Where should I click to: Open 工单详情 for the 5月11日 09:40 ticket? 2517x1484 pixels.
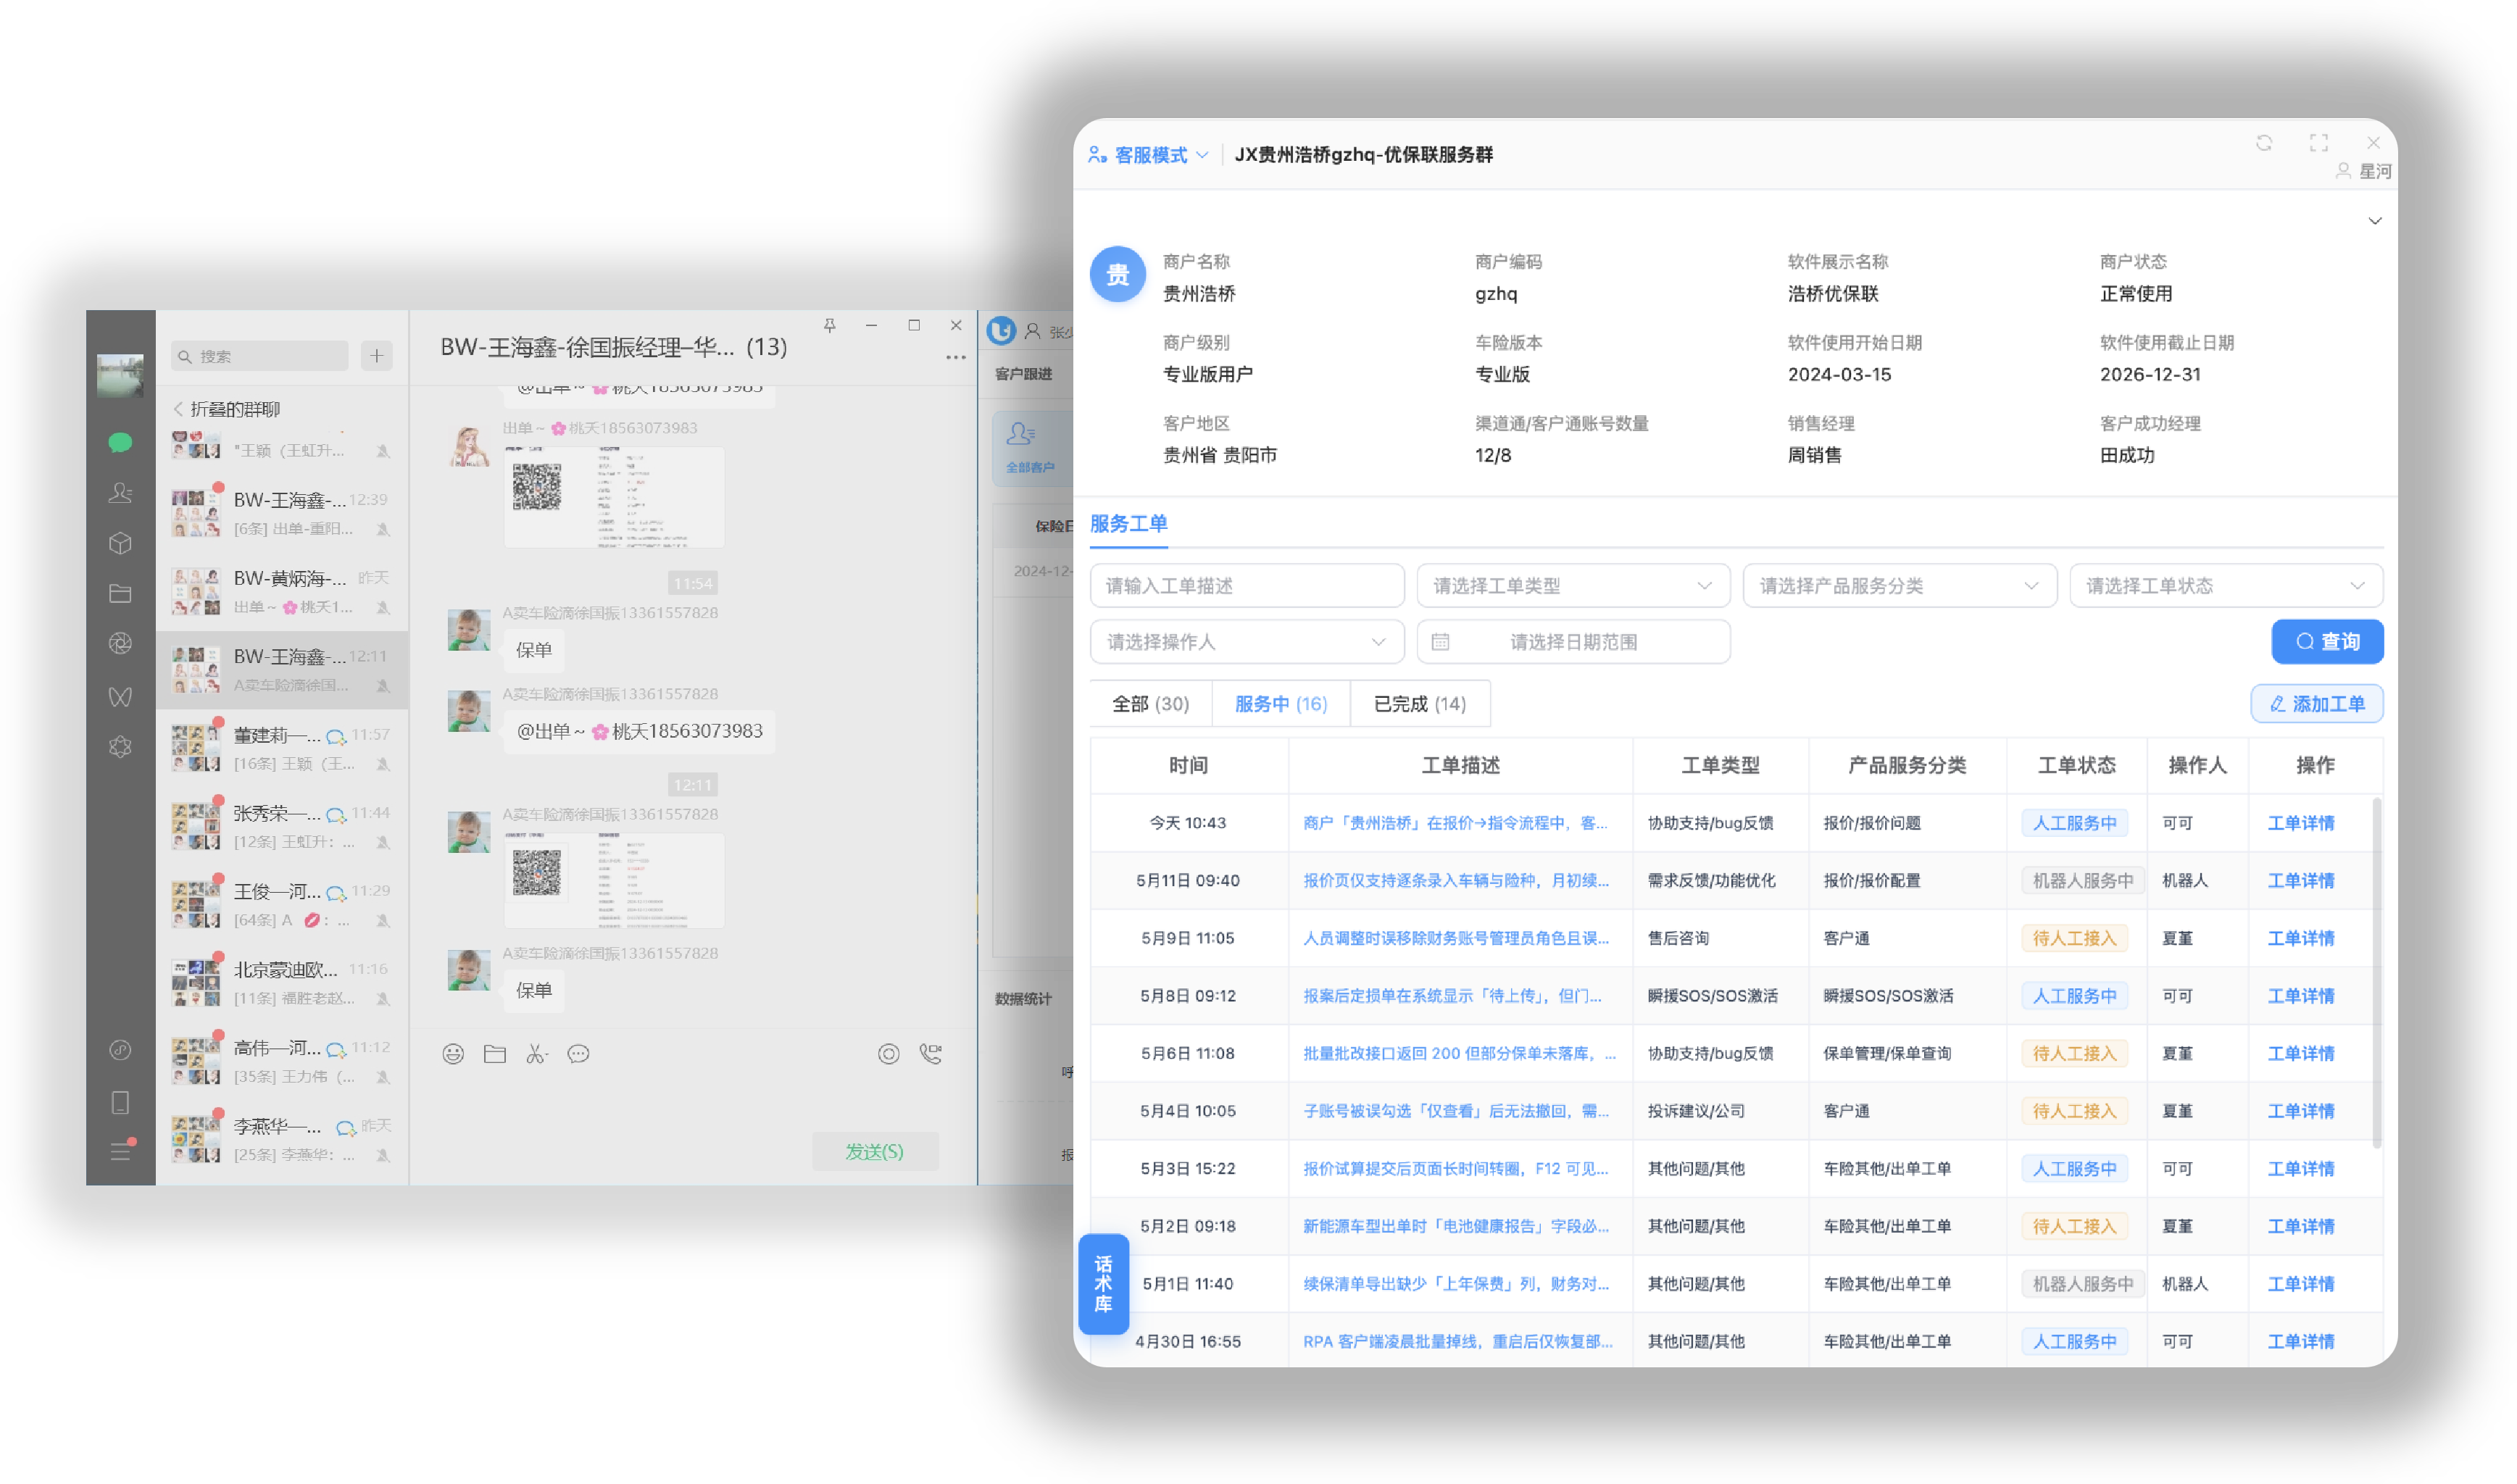click(2301, 881)
